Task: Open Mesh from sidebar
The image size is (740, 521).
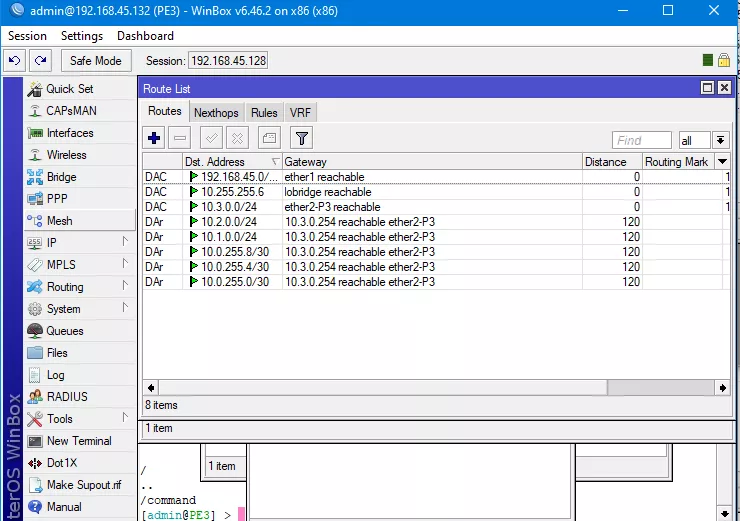Action: [79, 221]
